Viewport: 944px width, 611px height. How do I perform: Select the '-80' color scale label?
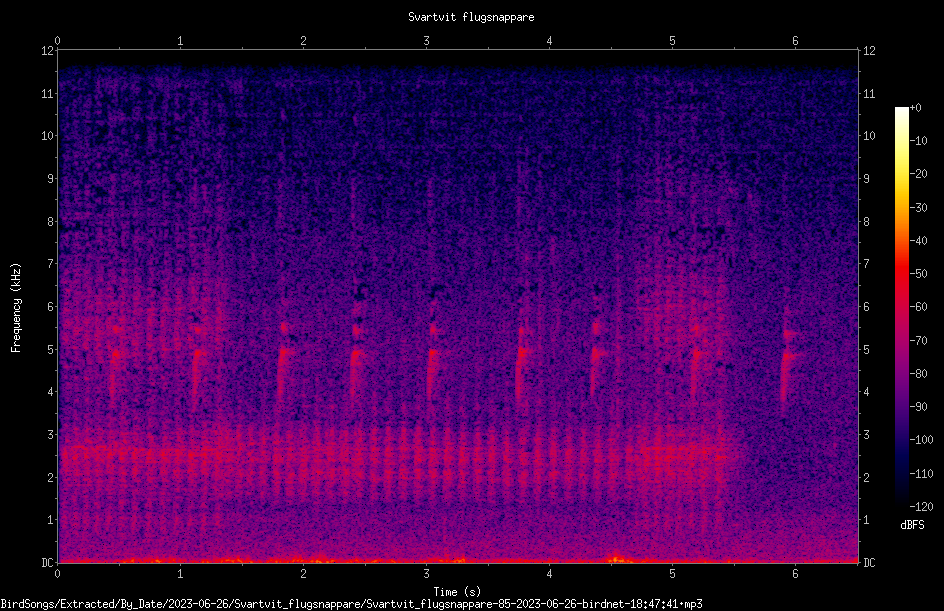[919, 374]
